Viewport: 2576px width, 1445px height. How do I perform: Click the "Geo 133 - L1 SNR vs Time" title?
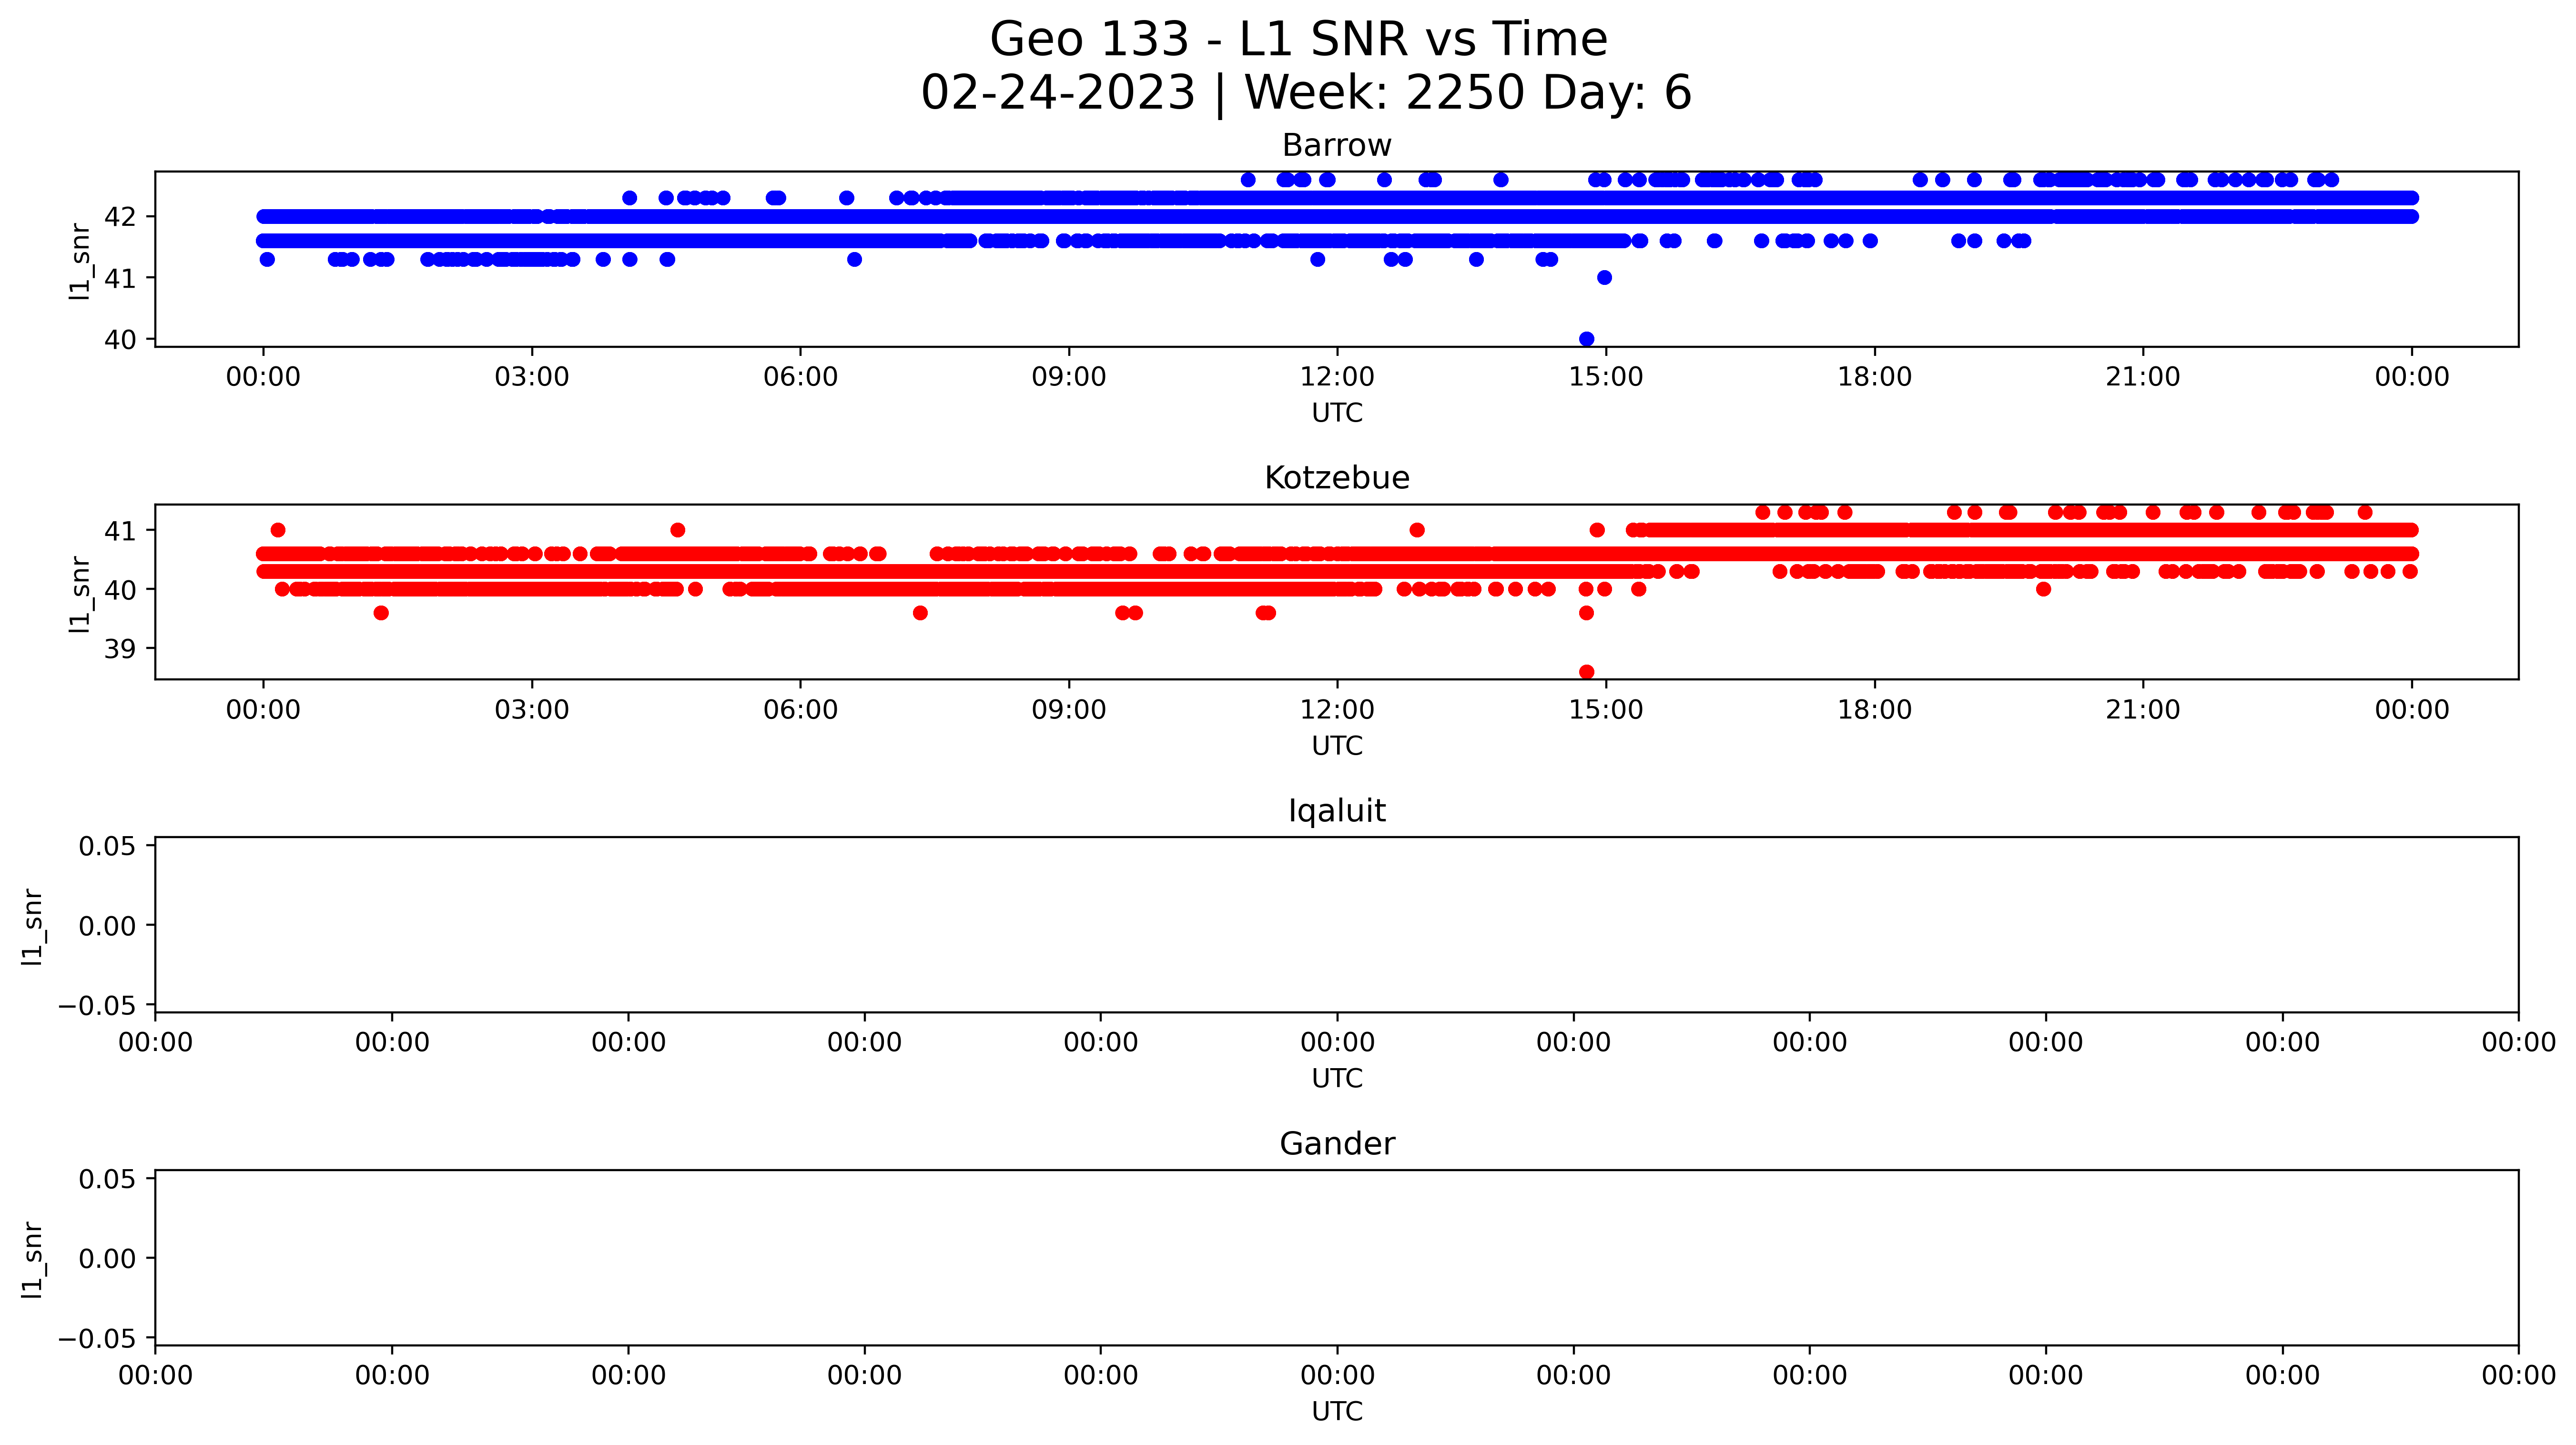pyautogui.click(x=1298, y=40)
